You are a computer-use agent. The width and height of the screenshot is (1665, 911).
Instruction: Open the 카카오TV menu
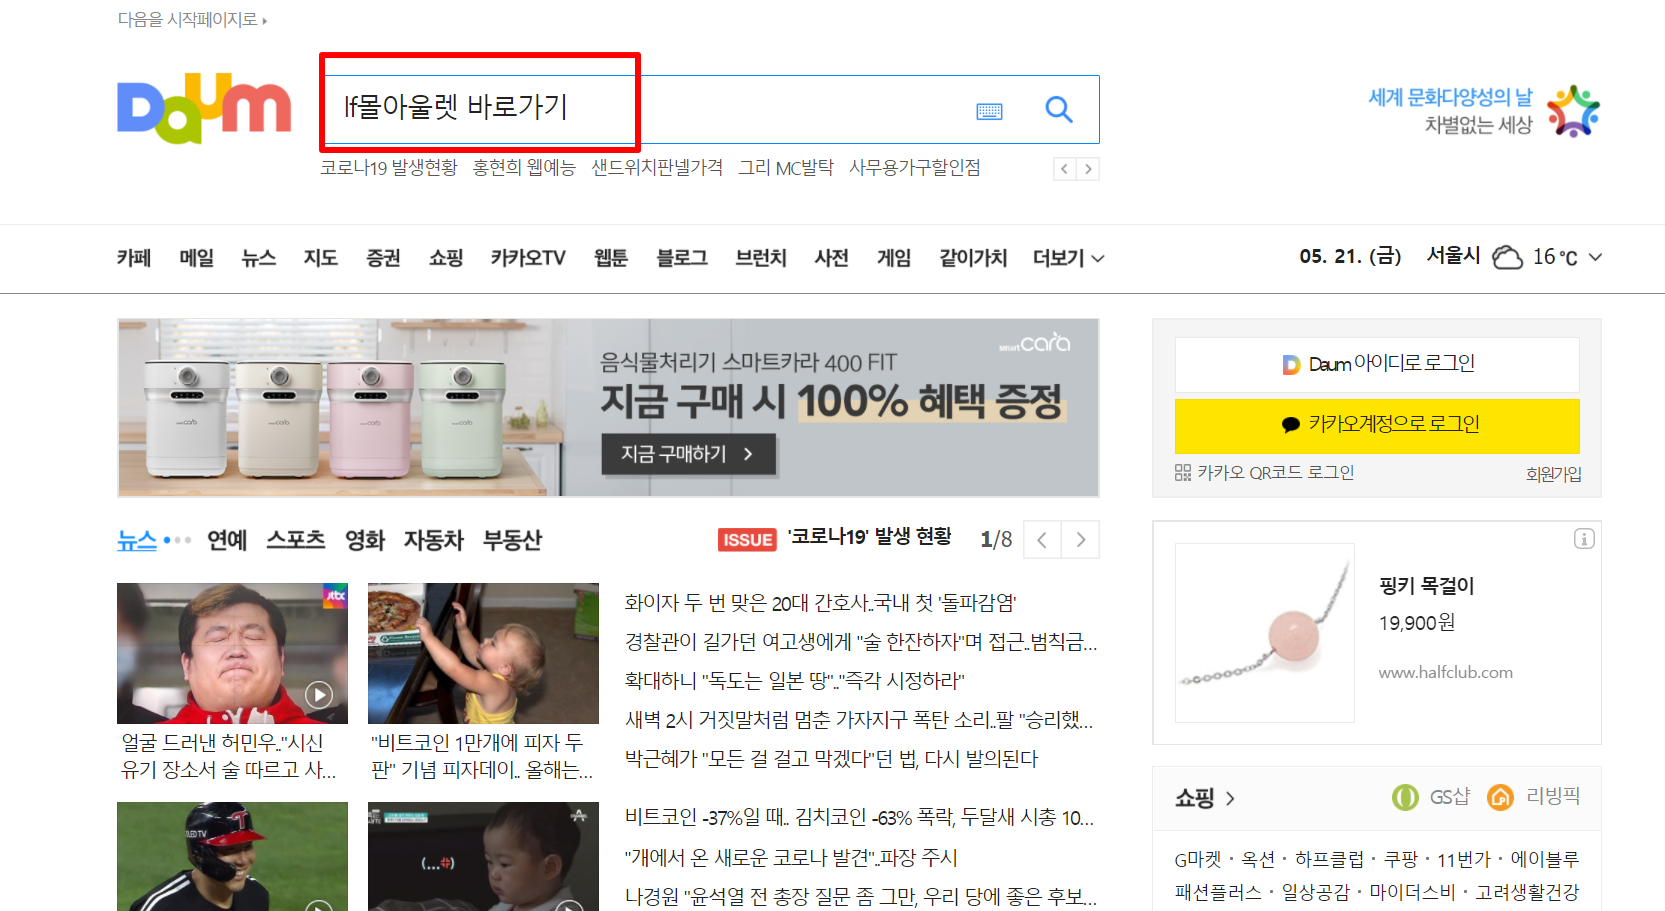pos(528,258)
